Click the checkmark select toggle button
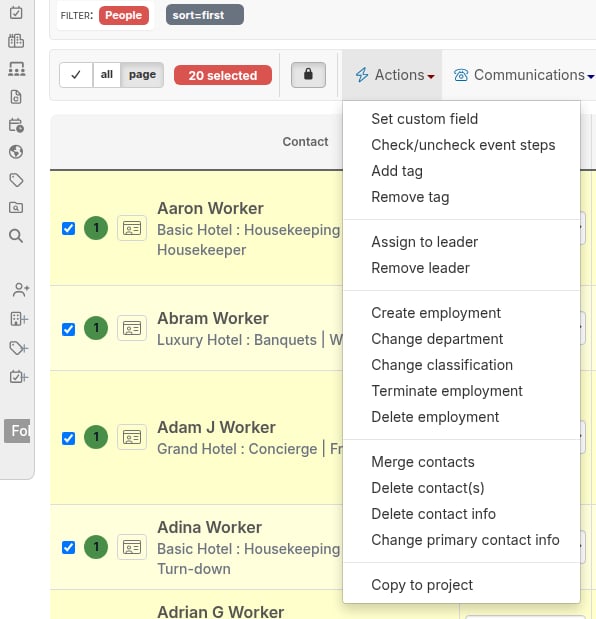596x619 pixels. pyautogui.click(x=76, y=75)
